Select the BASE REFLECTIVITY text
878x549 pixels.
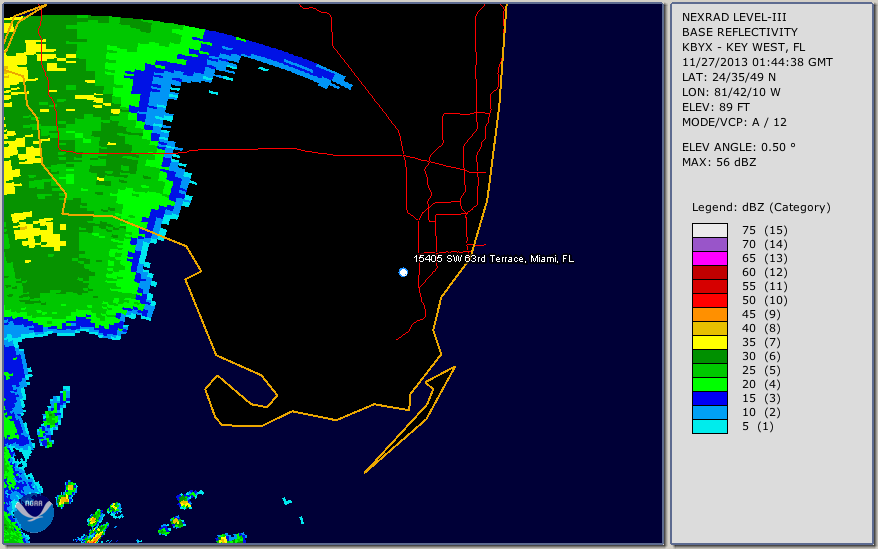point(740,32)
